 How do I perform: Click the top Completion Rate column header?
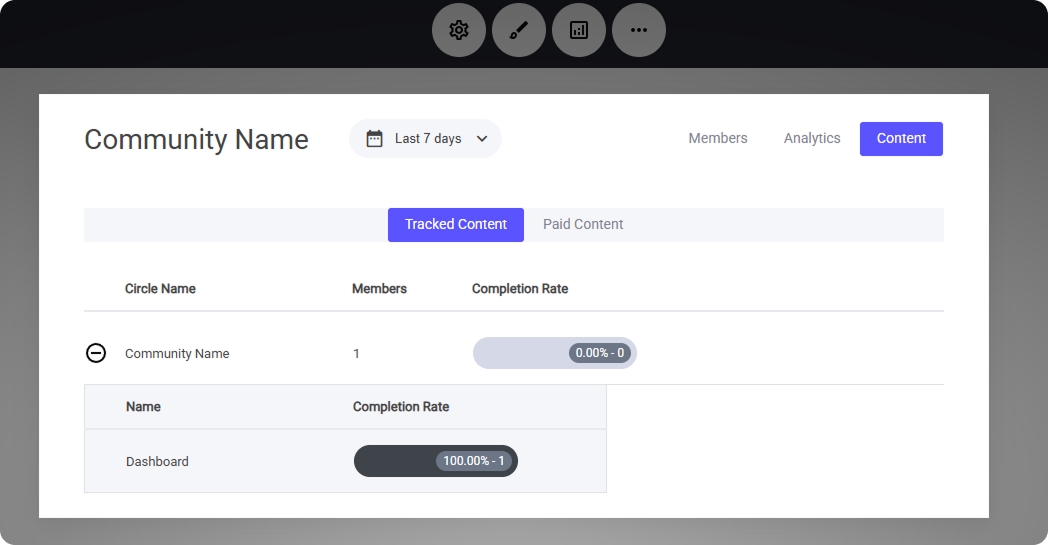[x=520, y=289]
